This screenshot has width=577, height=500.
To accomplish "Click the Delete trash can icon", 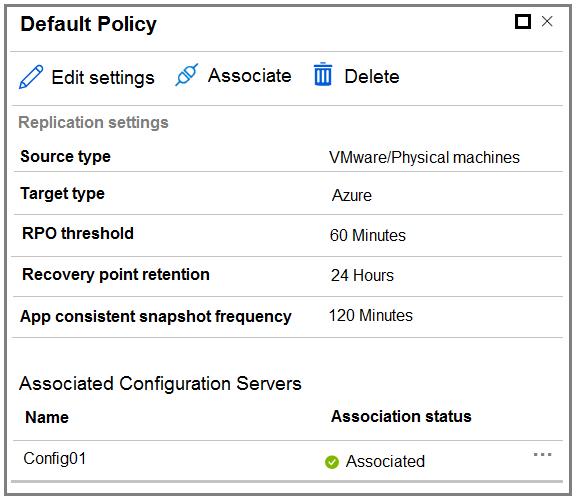I will click(323, 75).
